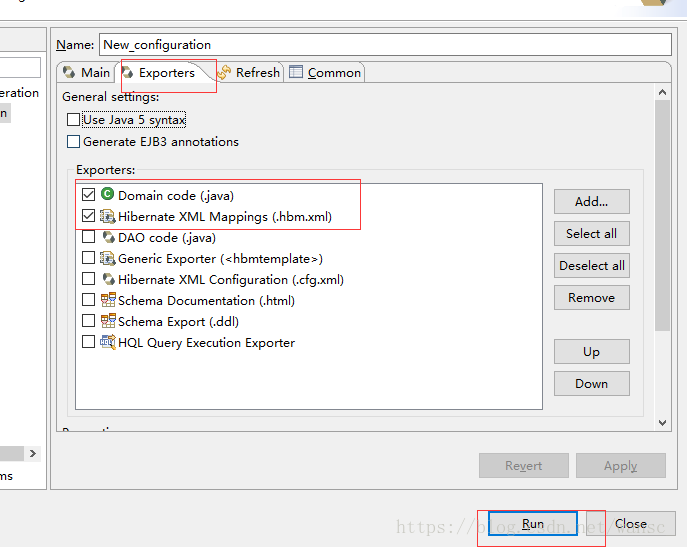Enable Use Java 5 syntax checkbox

click(73, 120)
